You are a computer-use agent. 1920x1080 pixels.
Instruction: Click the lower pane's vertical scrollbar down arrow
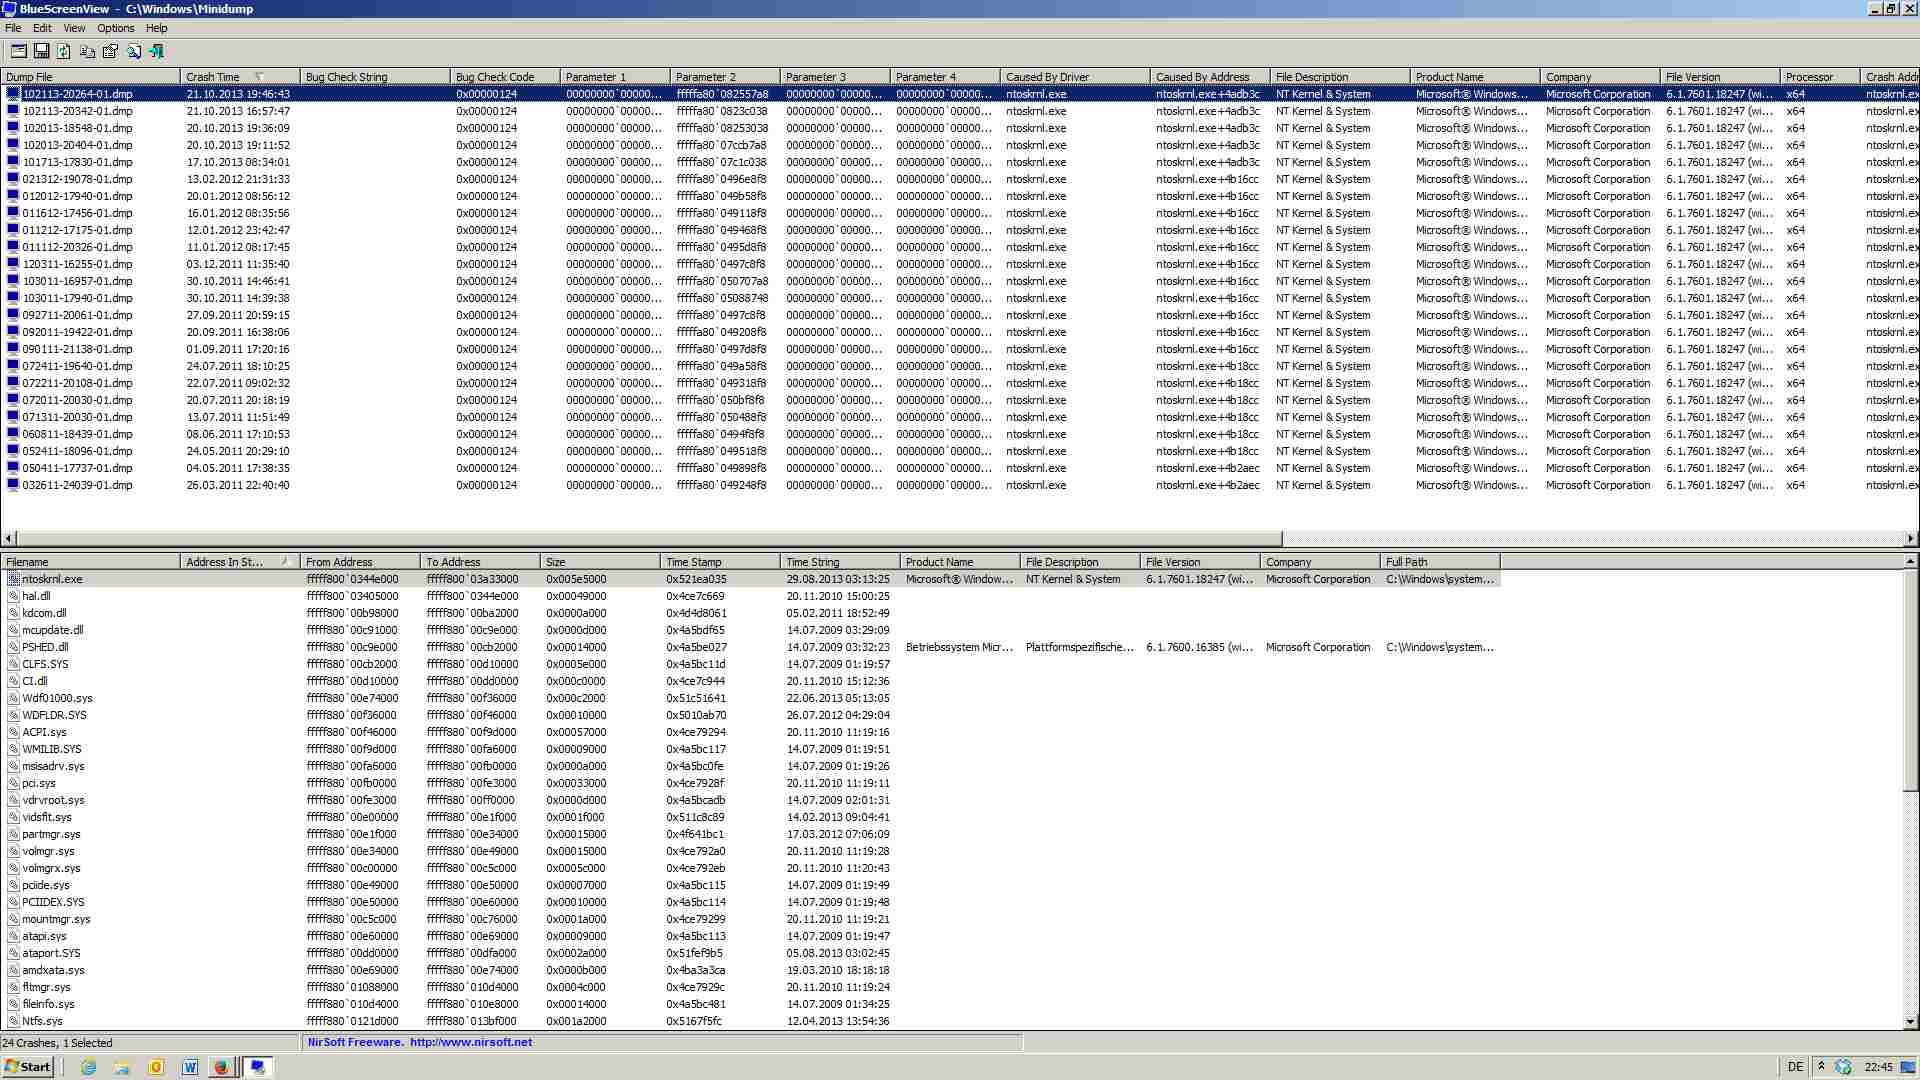[x=1910, y=1022]
